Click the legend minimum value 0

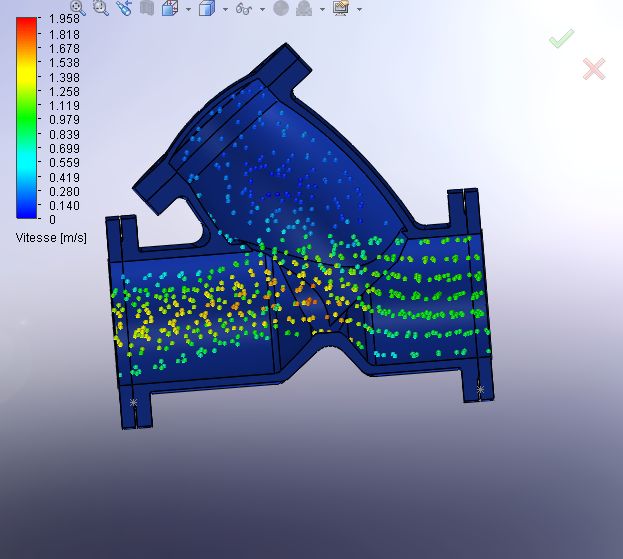(x=52, y=219)
